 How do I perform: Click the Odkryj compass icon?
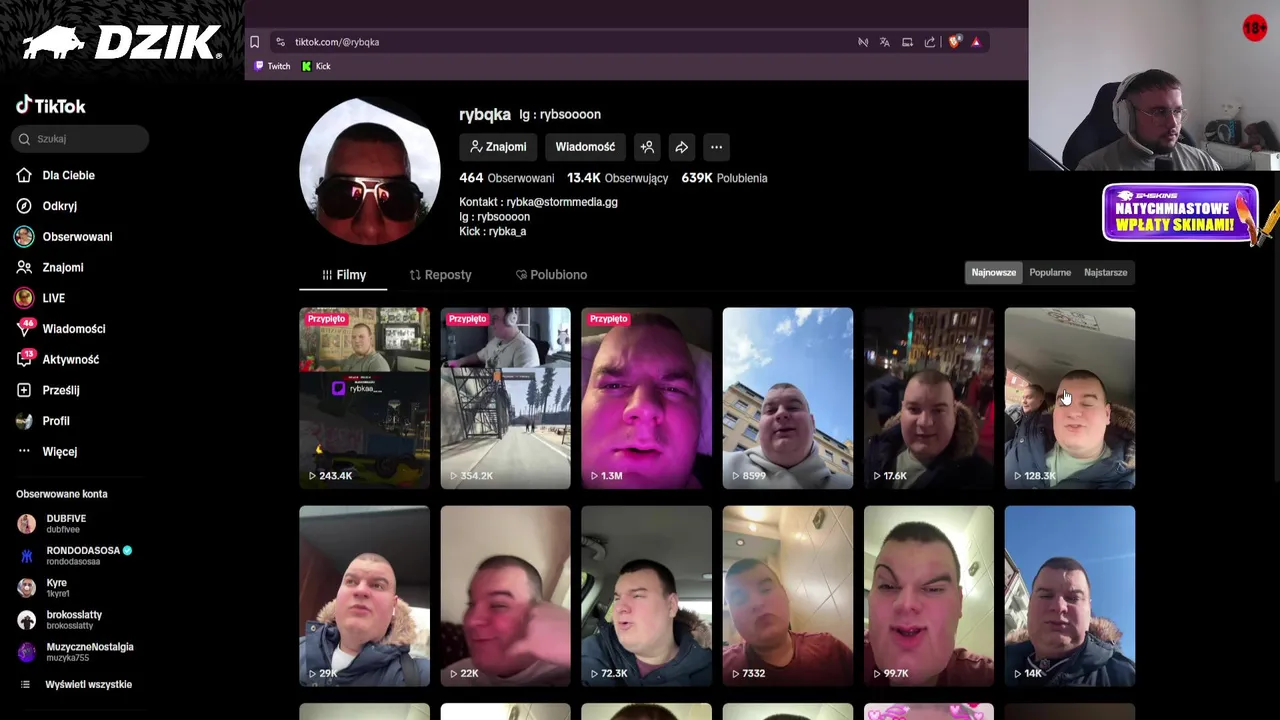click(x=24, y=206)
